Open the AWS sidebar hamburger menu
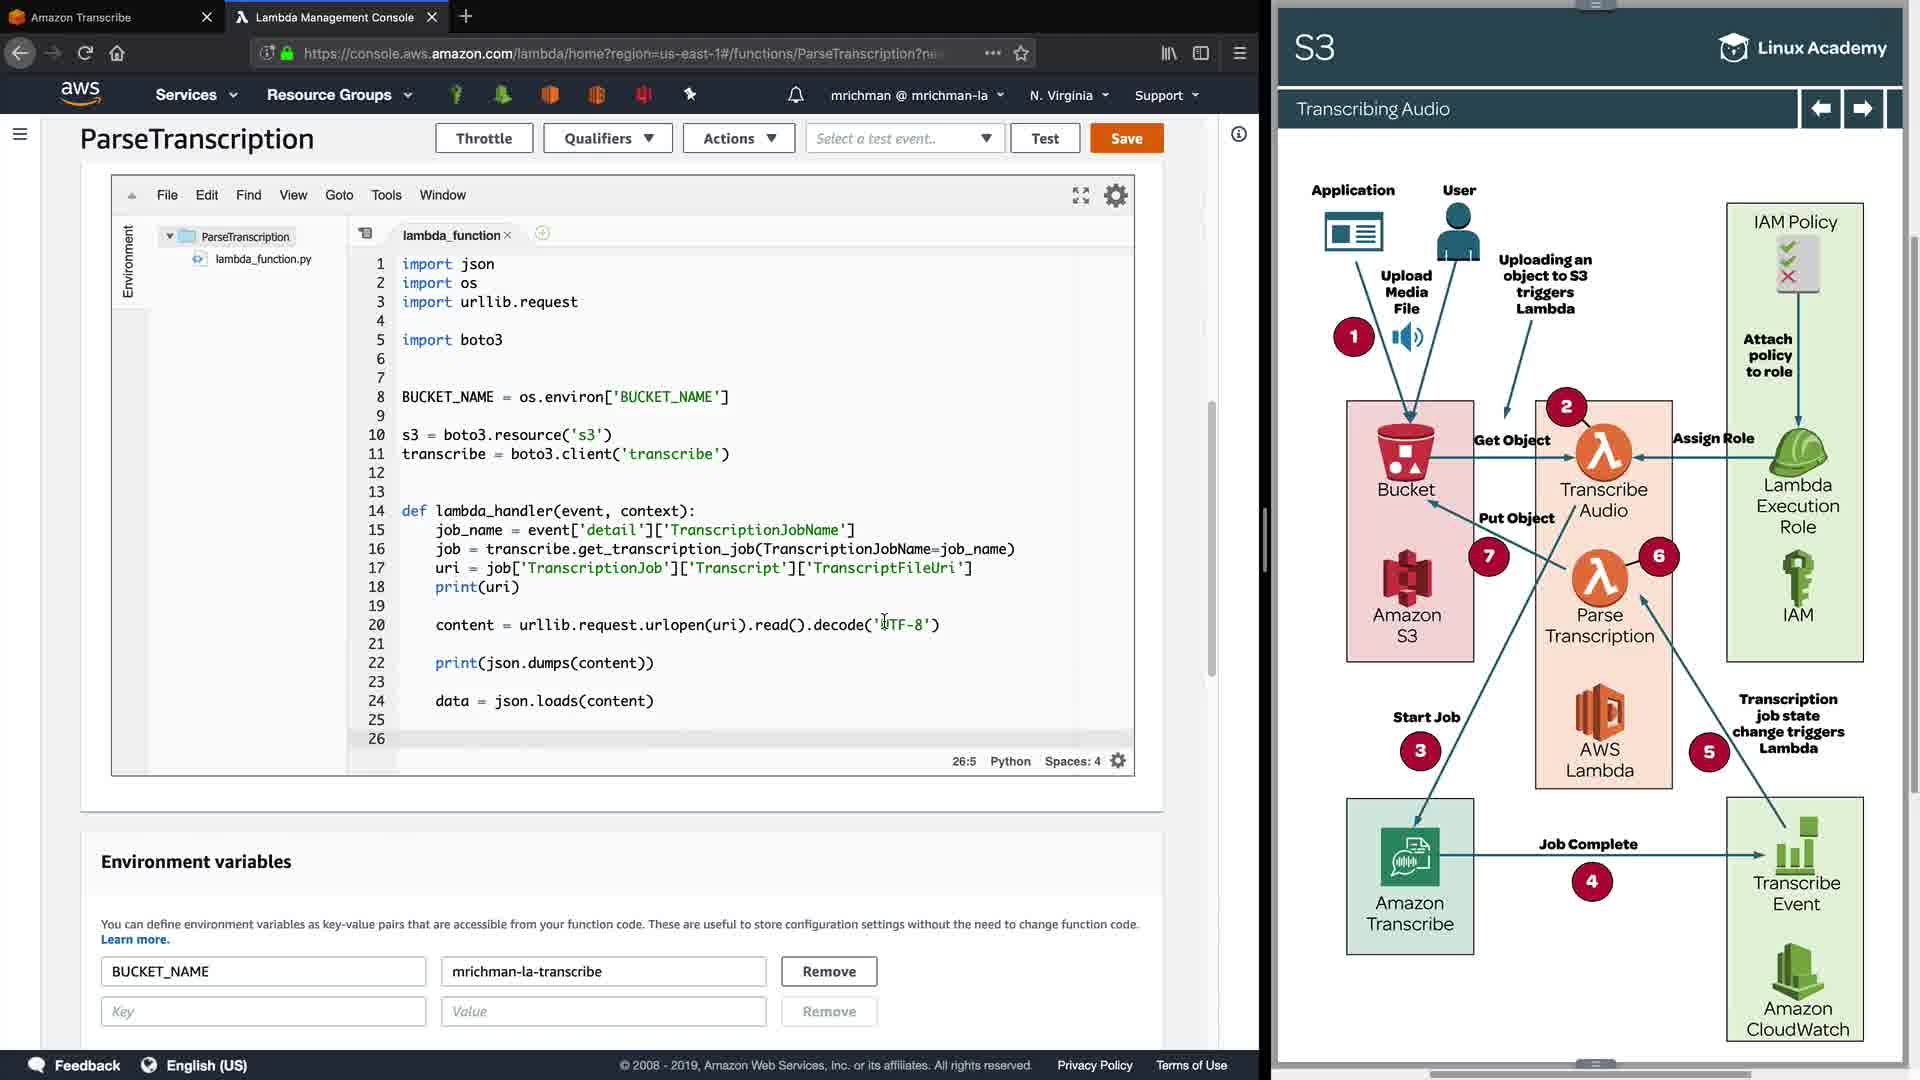This screenshot has height=1080, width=1920. pyautogui.click(x=20, y=134)
